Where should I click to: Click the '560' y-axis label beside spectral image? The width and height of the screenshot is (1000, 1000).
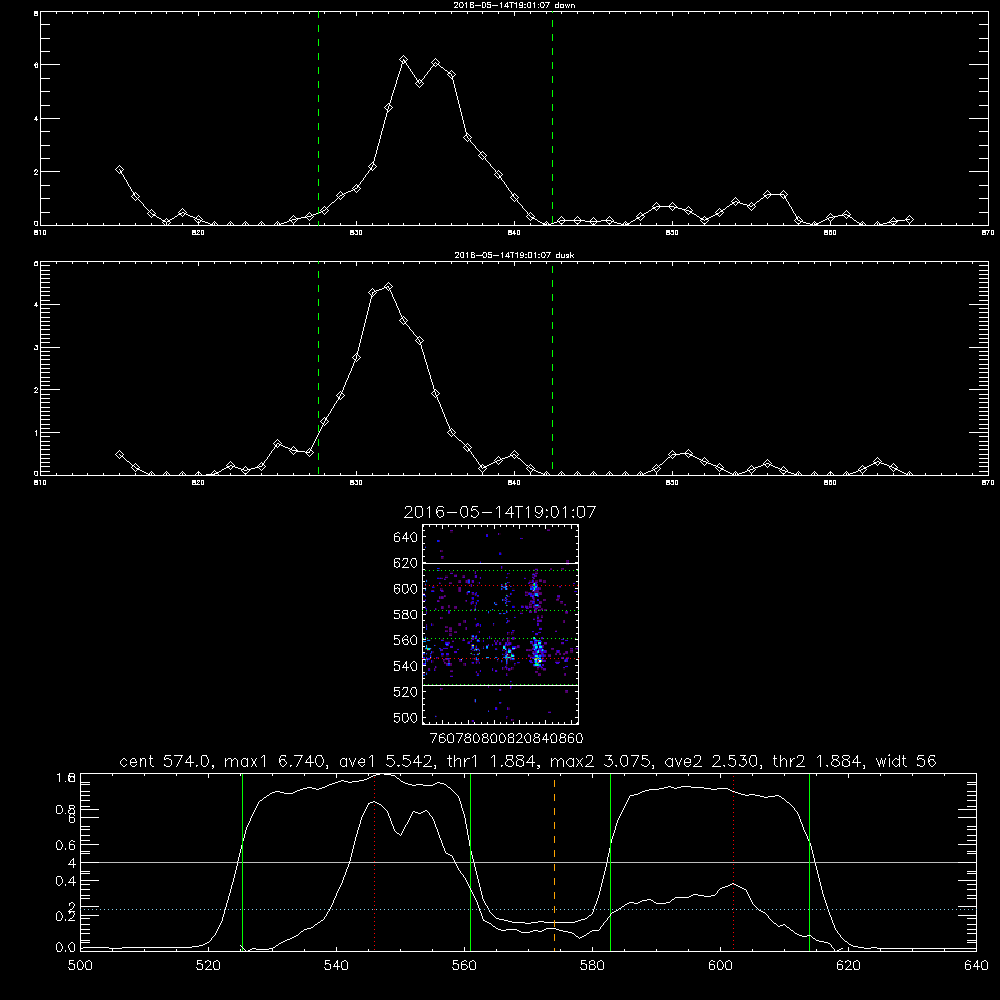[406, 640]
